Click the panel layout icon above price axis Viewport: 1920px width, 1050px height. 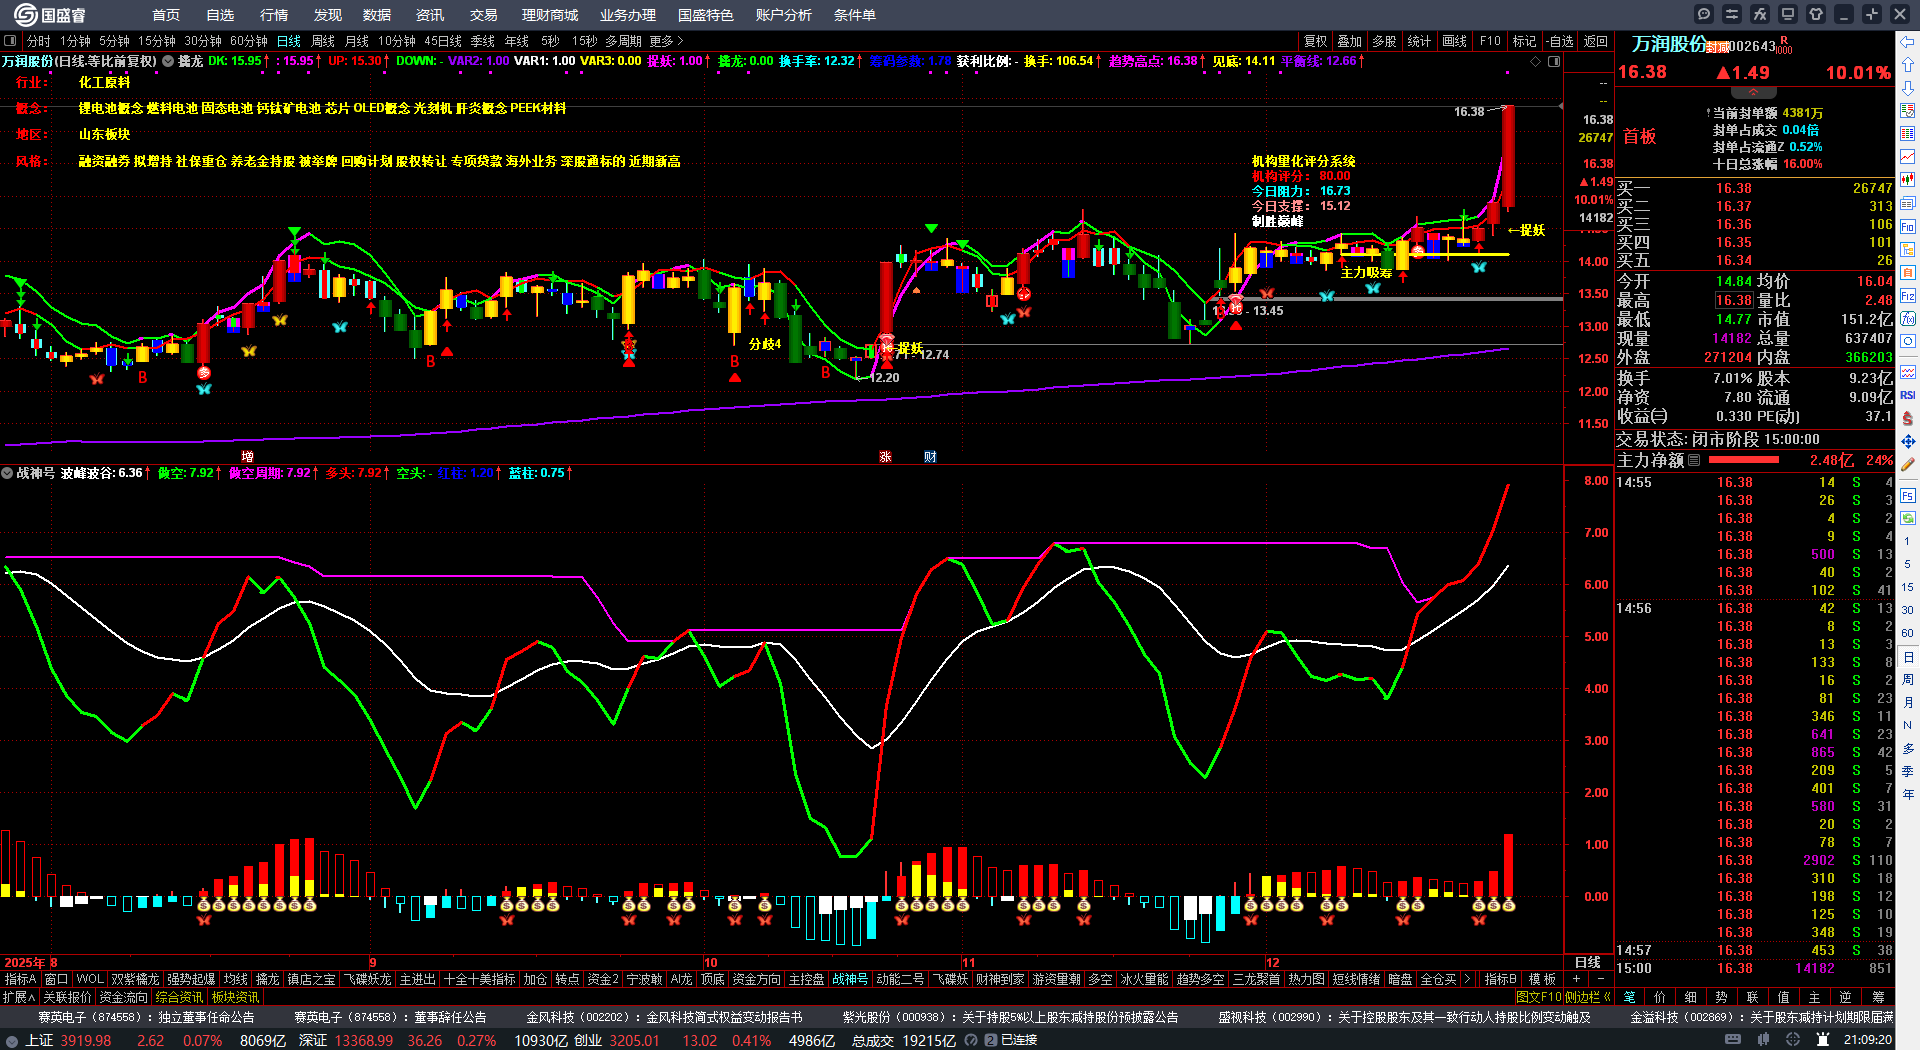click(x=1554, y=62)
